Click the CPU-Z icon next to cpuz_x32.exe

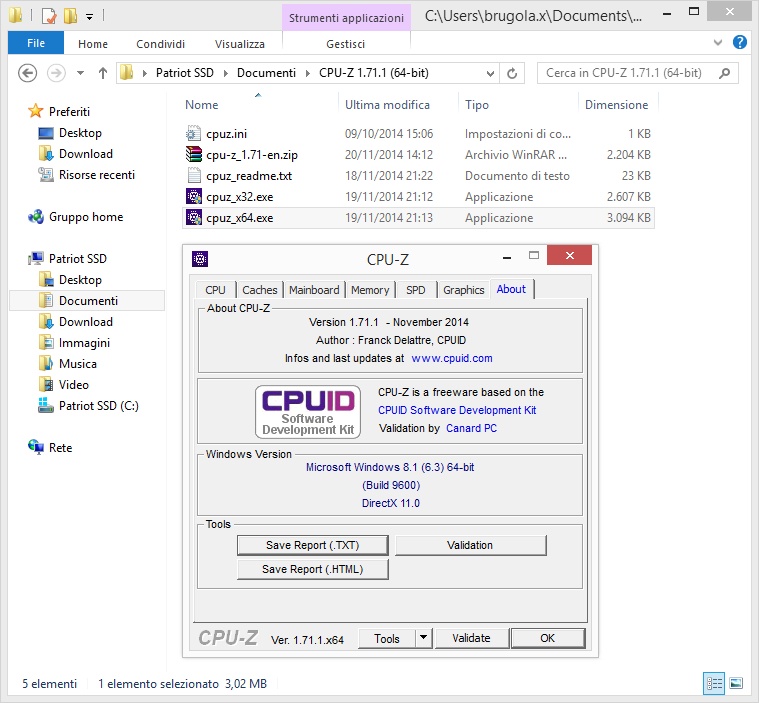(x=194, y=197)
